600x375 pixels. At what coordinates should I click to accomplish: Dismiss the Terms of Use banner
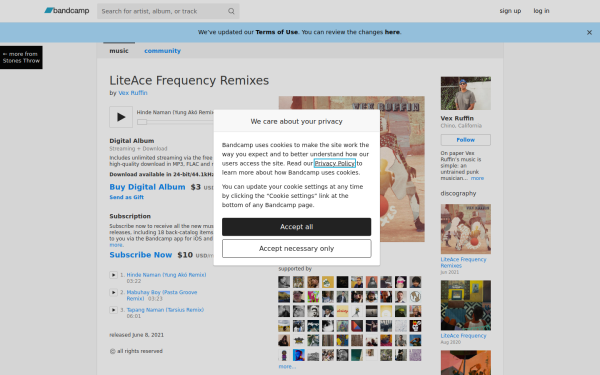[589, 33]
